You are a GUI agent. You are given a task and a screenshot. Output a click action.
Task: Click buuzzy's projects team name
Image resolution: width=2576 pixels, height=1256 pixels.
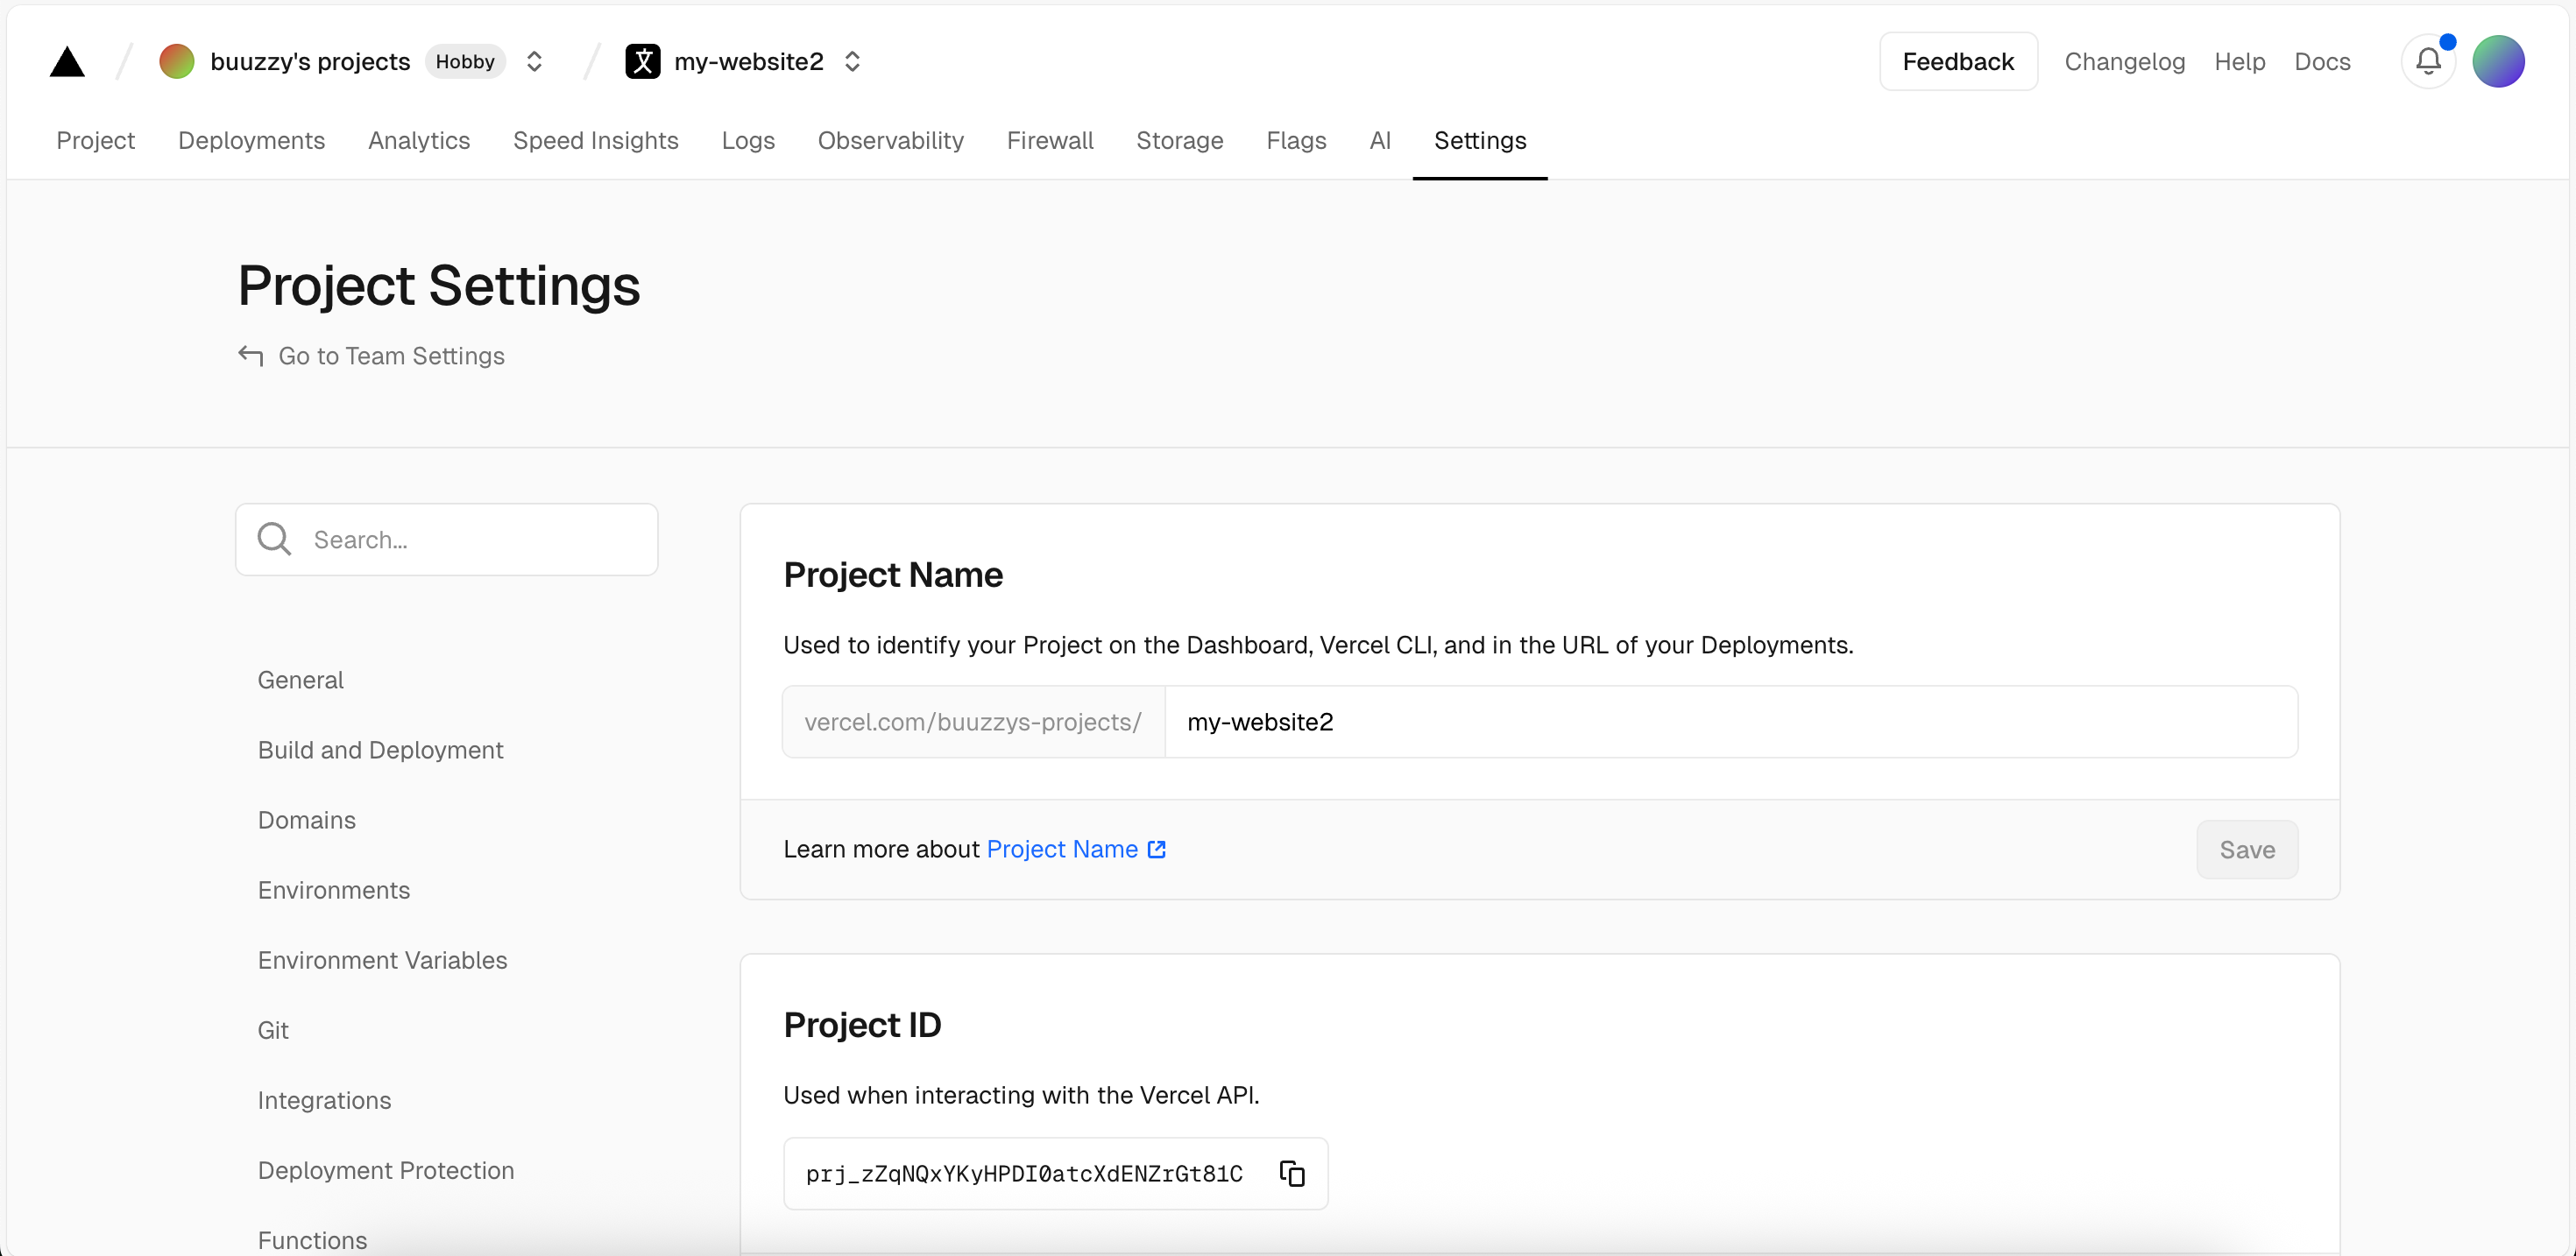point(310,62)
